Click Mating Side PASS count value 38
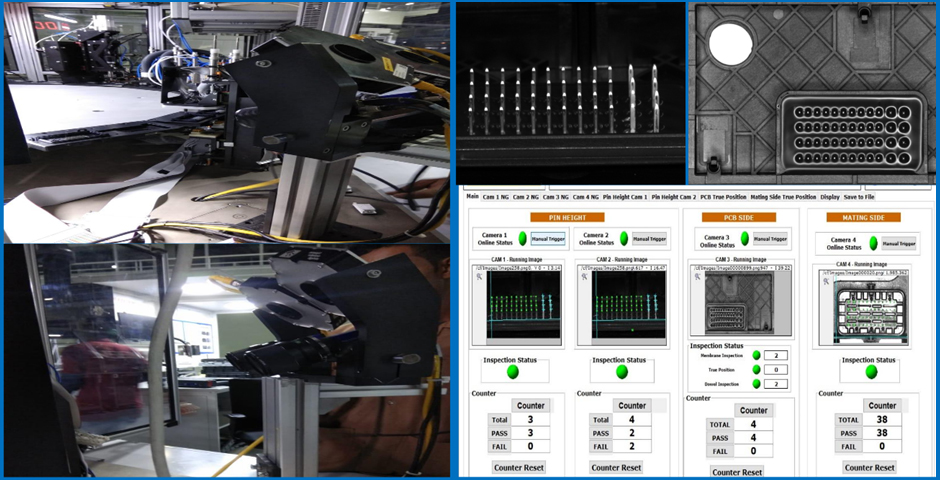This screenshot has width=940, height=480. (x=882, y=433)
